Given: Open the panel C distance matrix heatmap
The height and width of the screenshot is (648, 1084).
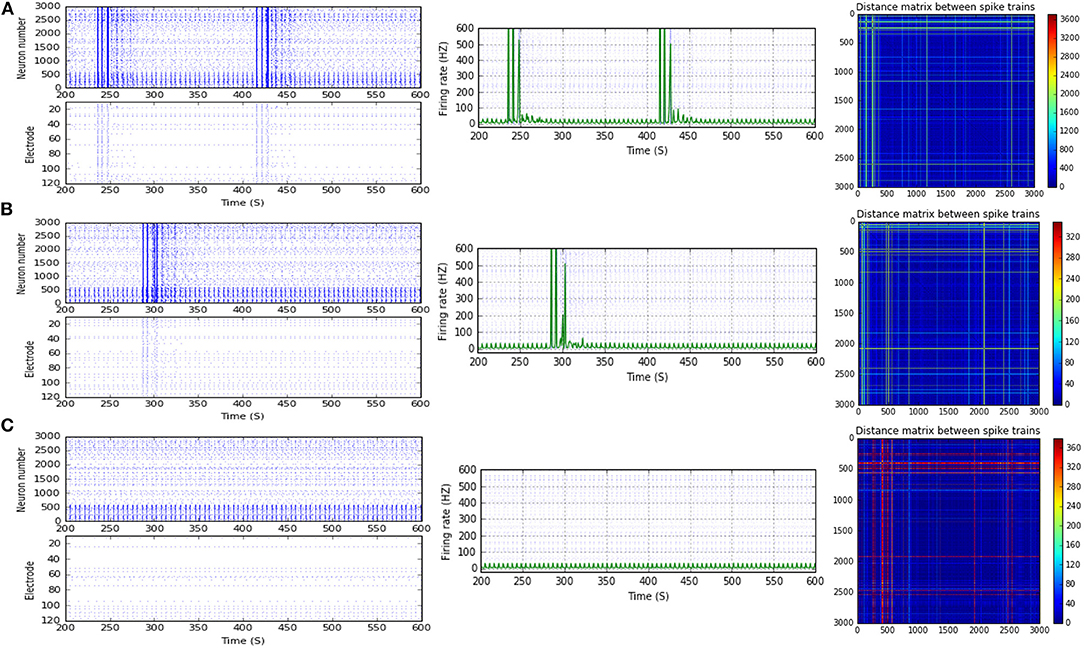Looking at the screenshot, I should (948, 530).
